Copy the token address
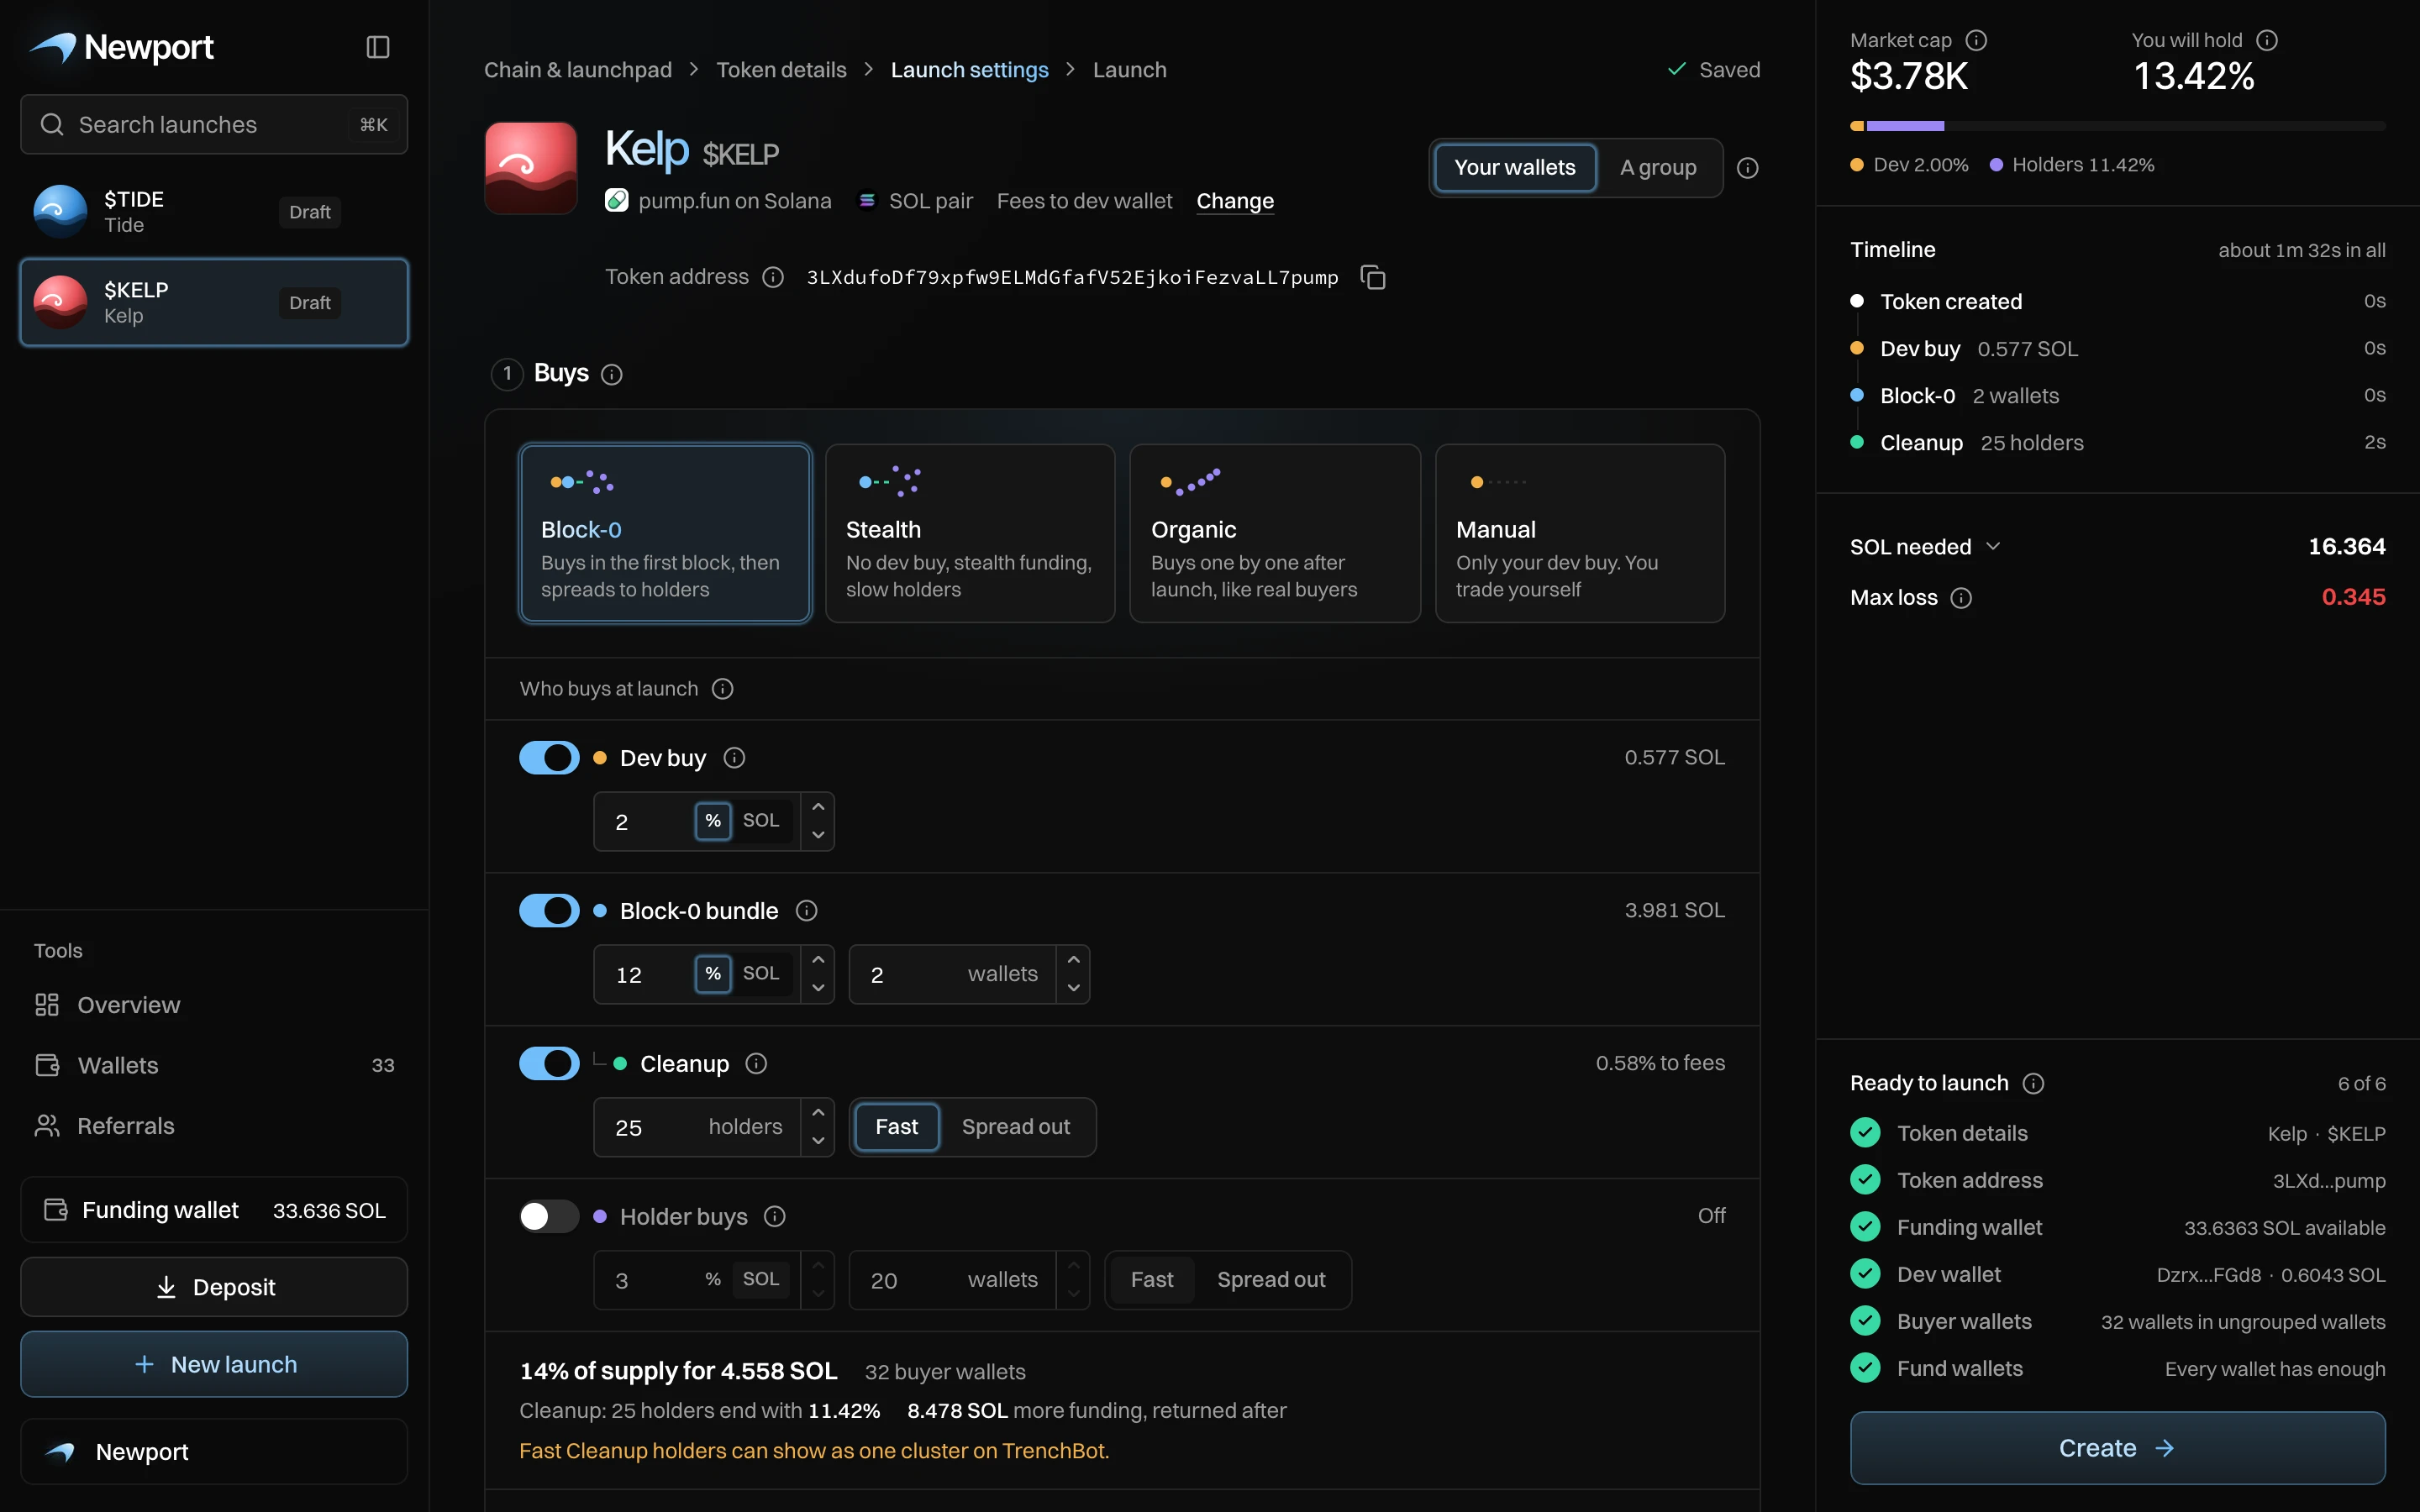 (x=1373, y=277)
